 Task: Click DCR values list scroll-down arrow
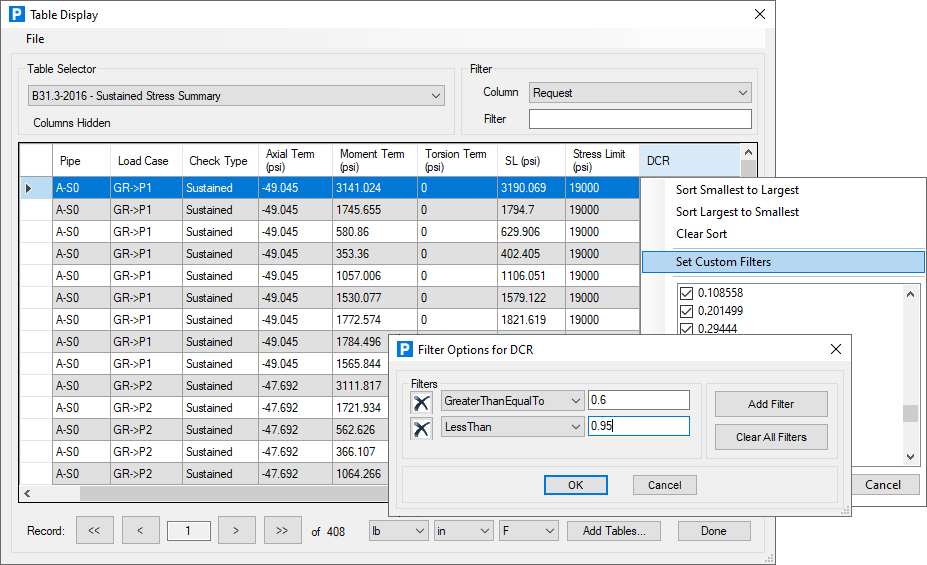coord(910,456)
